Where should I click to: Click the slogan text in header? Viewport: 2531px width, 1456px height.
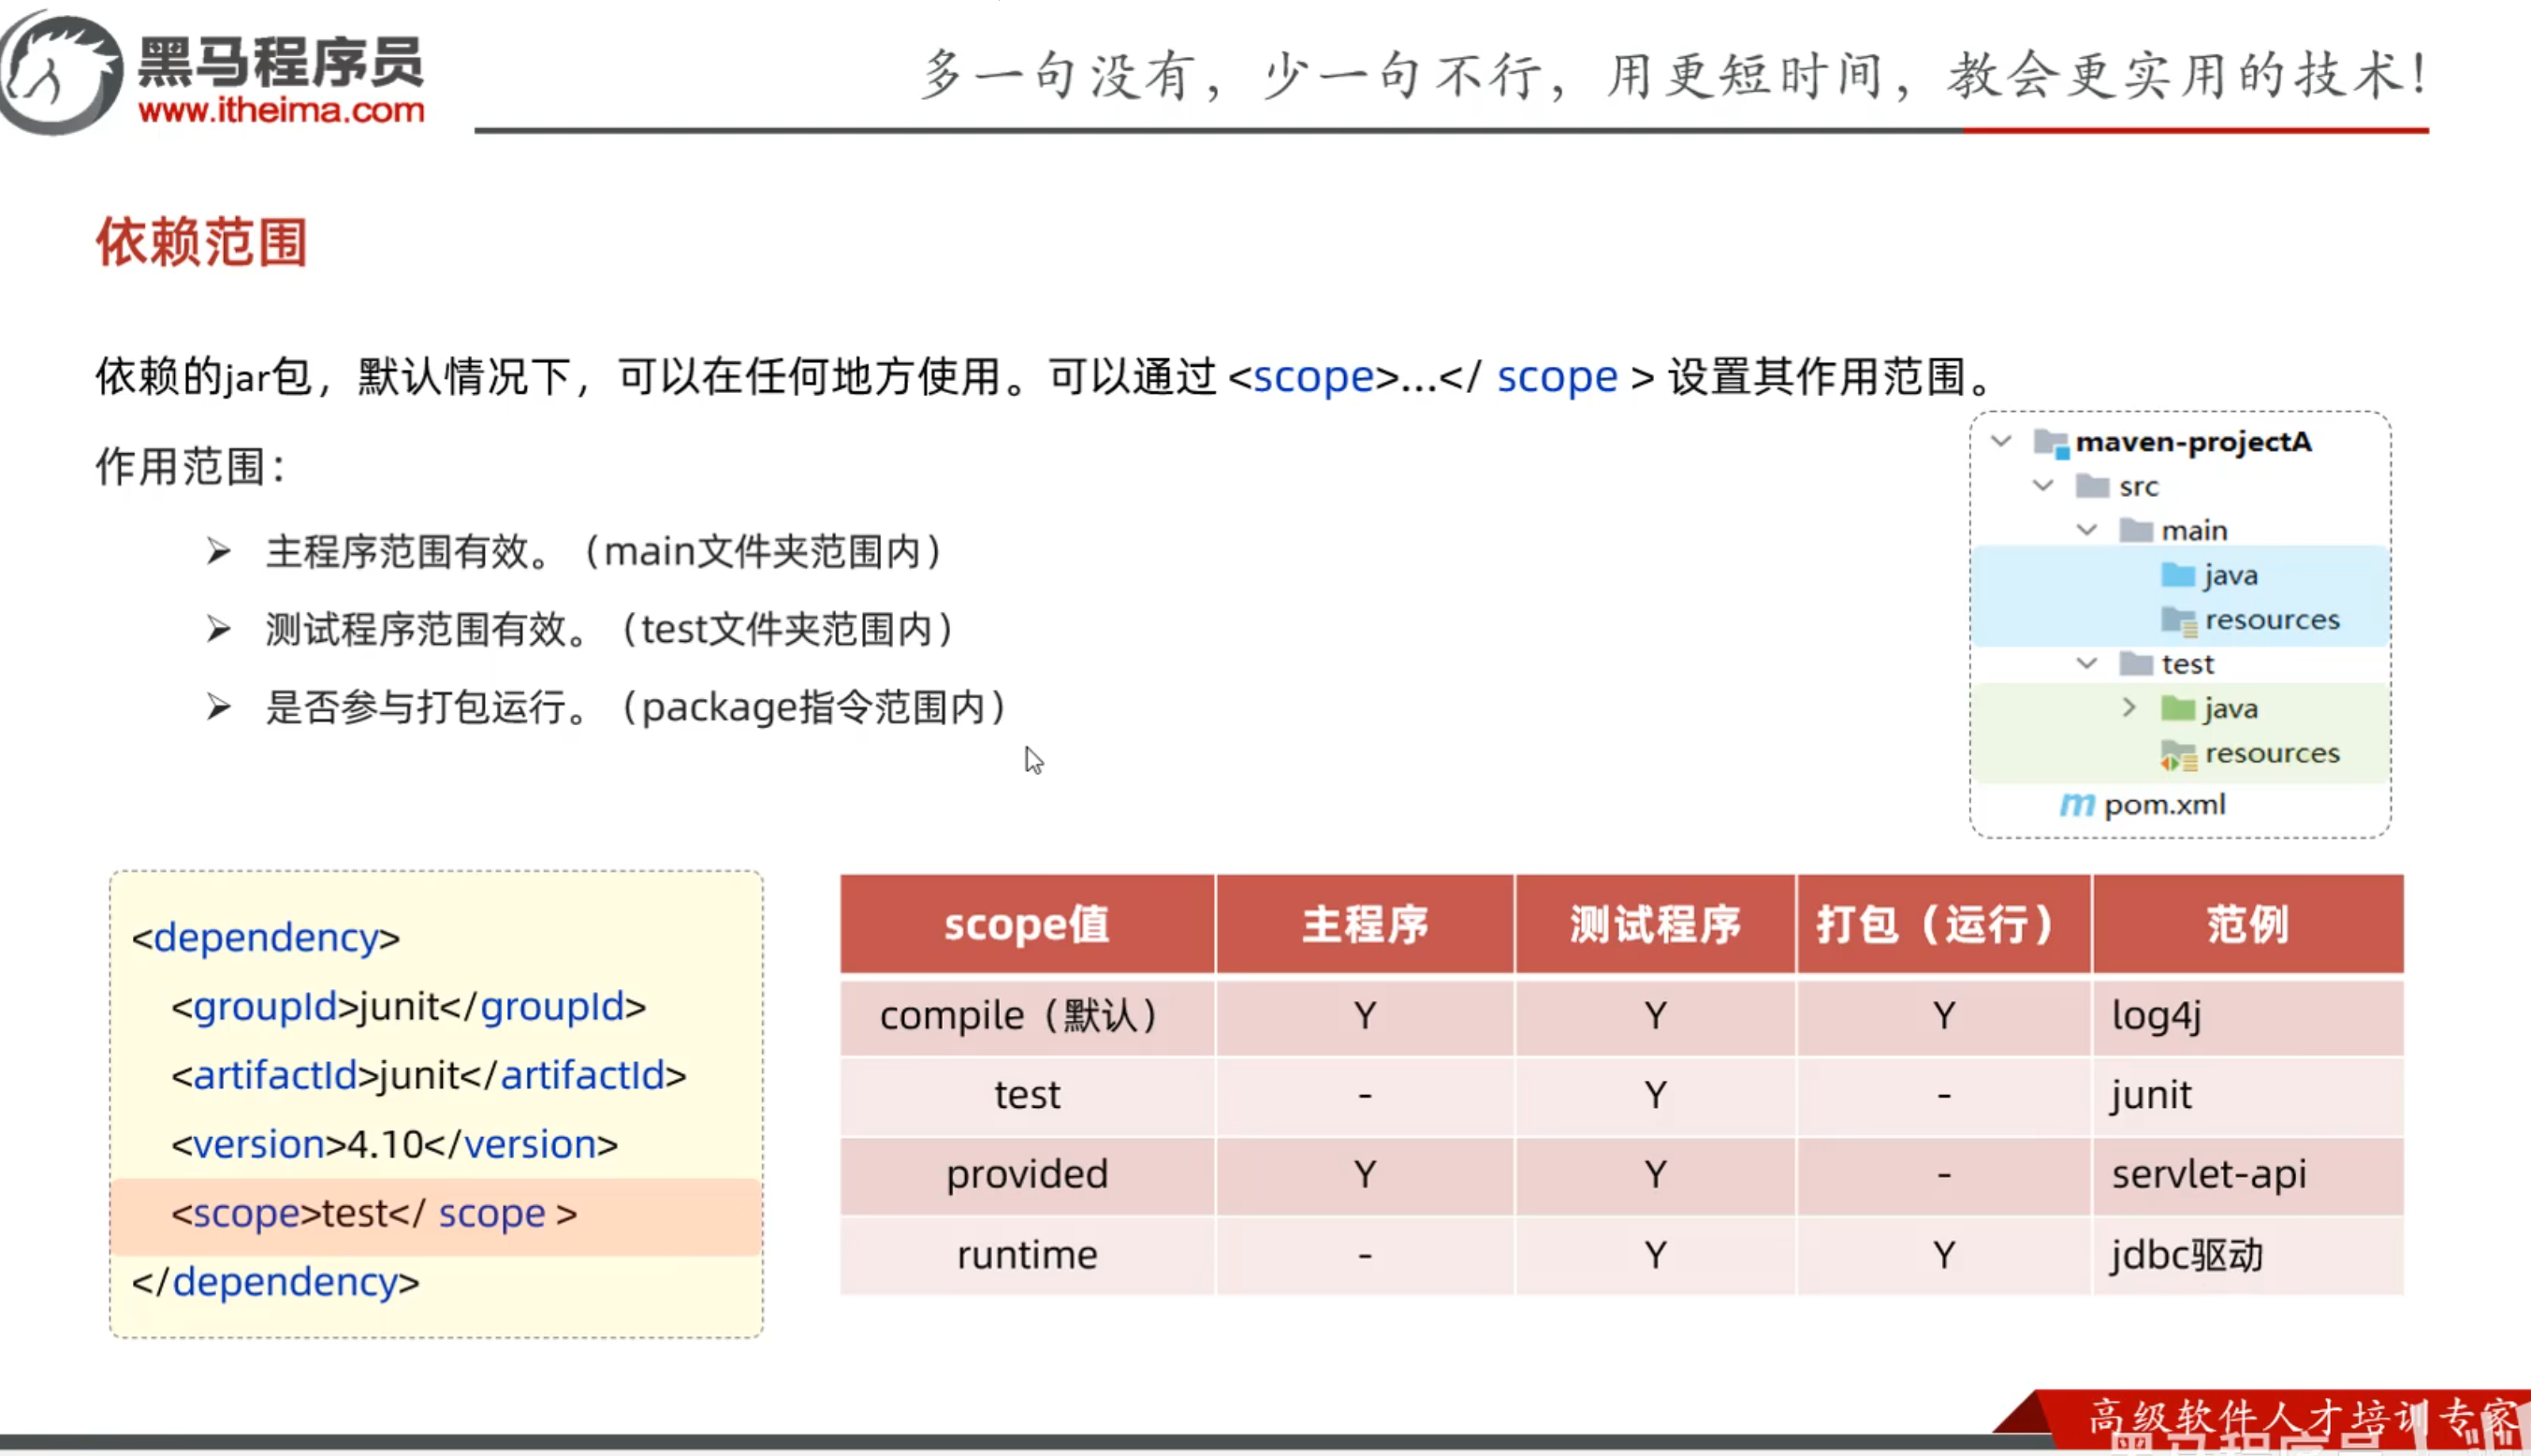1675,75
